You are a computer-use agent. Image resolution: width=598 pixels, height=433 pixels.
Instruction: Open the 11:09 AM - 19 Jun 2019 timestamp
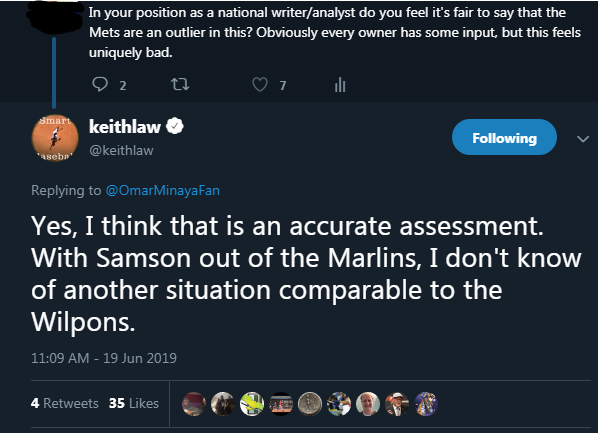click(104, 358)
